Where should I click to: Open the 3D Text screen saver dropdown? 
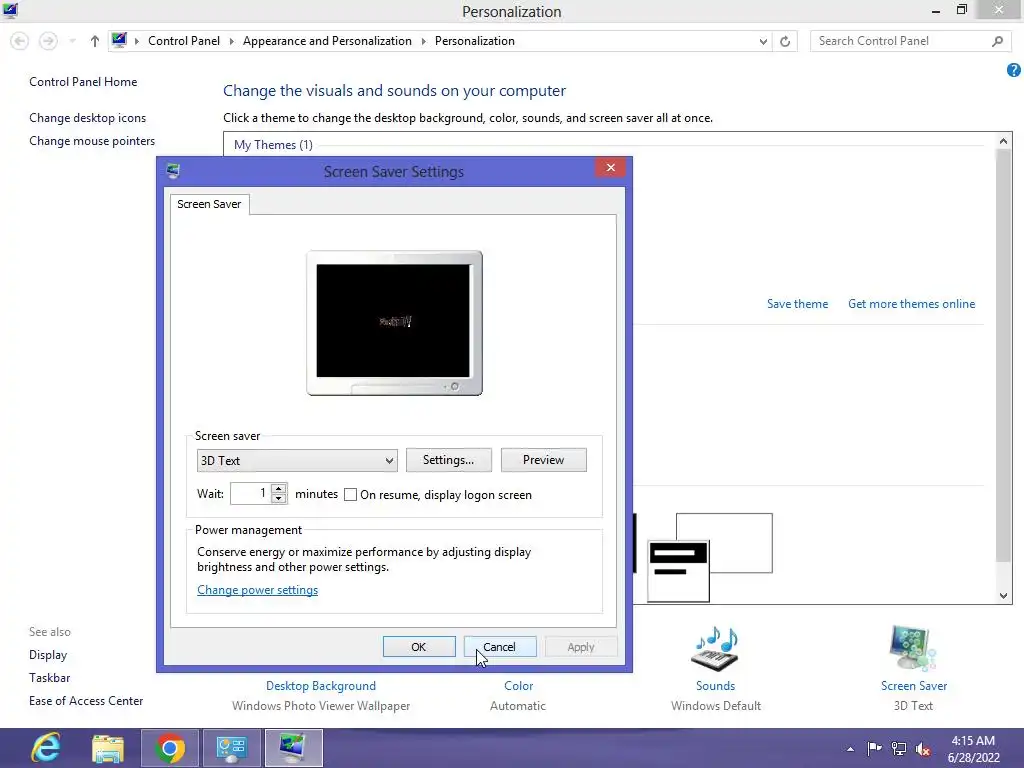coord(297,460)
